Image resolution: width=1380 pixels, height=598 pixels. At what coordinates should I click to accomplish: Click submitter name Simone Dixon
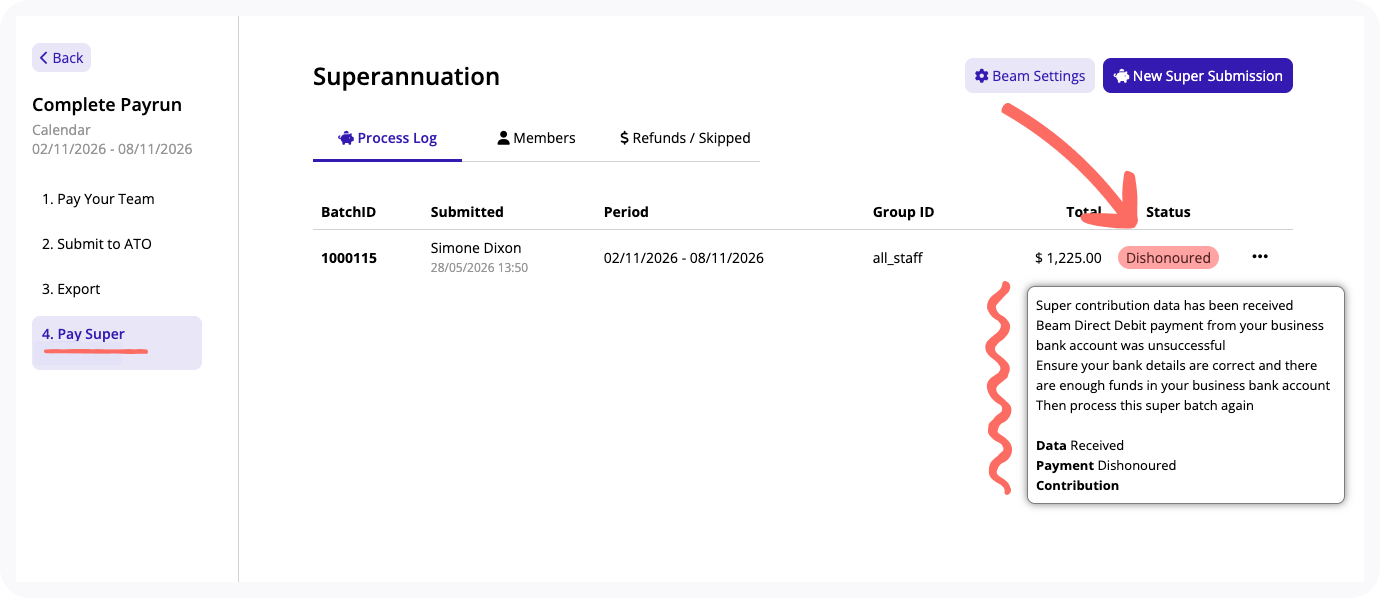click(476, 248)
